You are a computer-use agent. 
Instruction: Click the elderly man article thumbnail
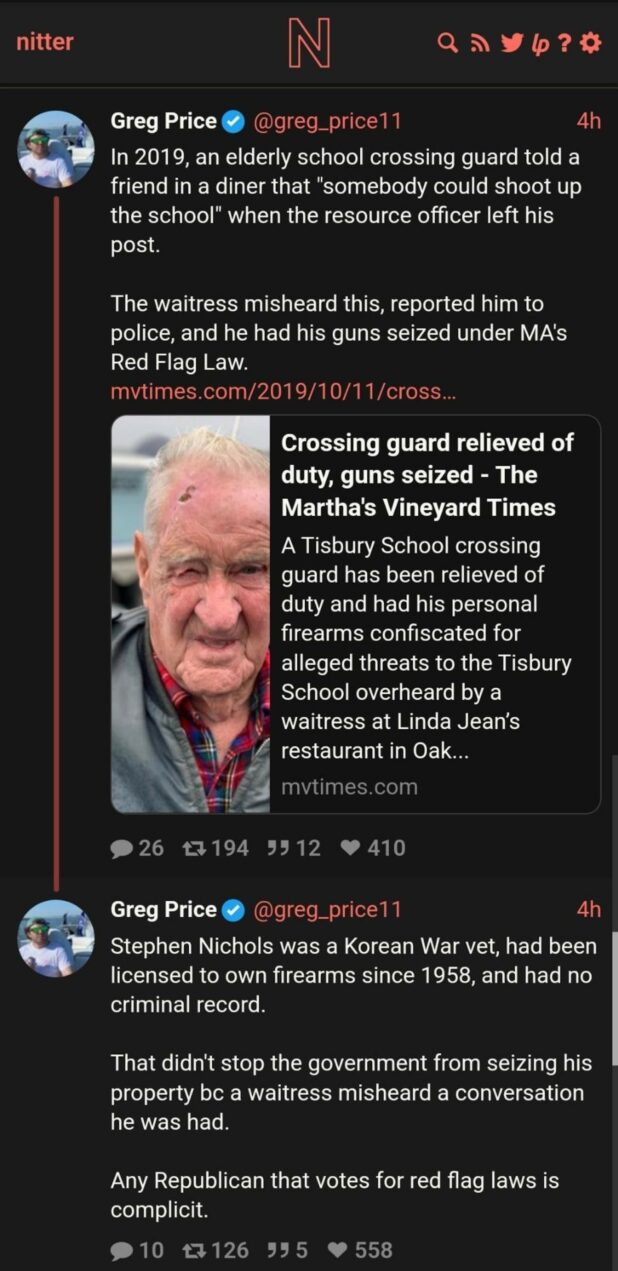point(191,613)
